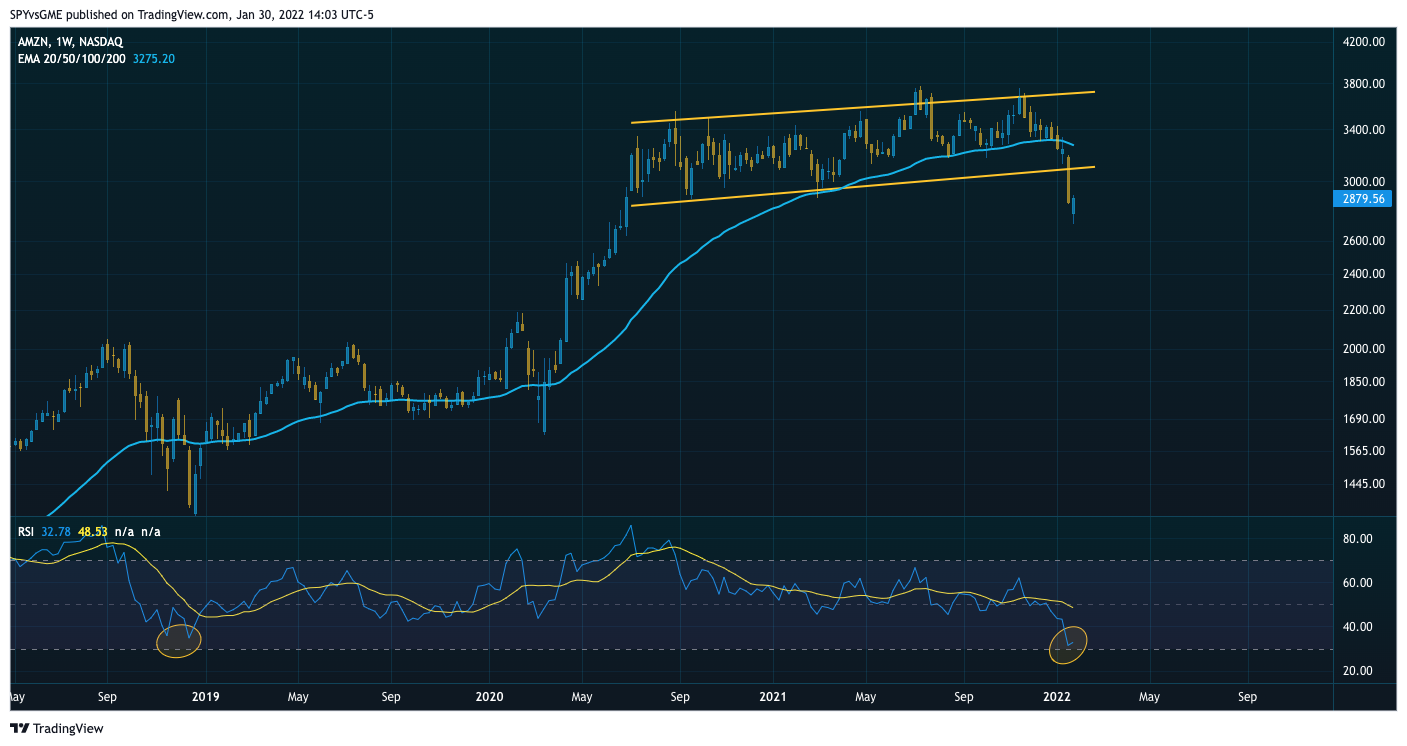
Task: Click the 1445.00 price axis label
Action: (x=1364, y=484)
